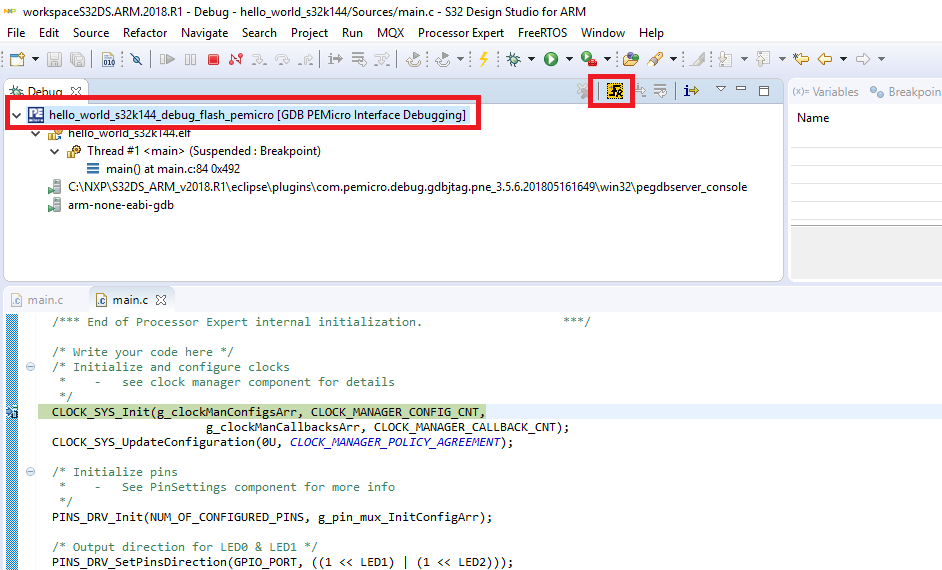Click the Forward navigation arrow icon
This screenshot has width=942, height=570.
pos(863,59)
